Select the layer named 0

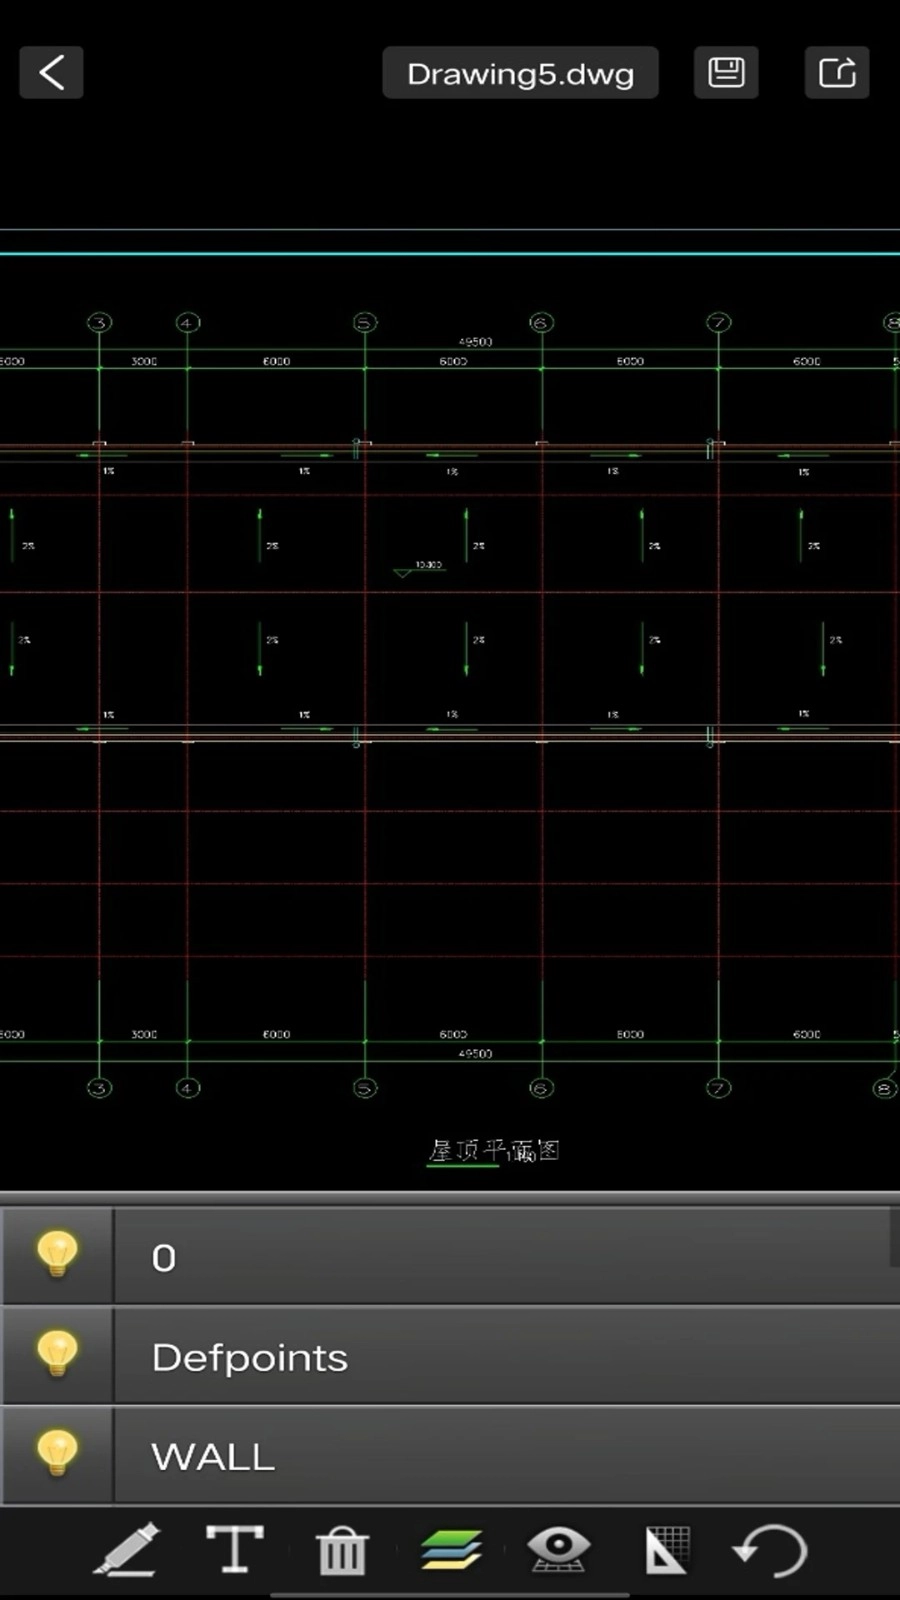(x=500, y=1257)
